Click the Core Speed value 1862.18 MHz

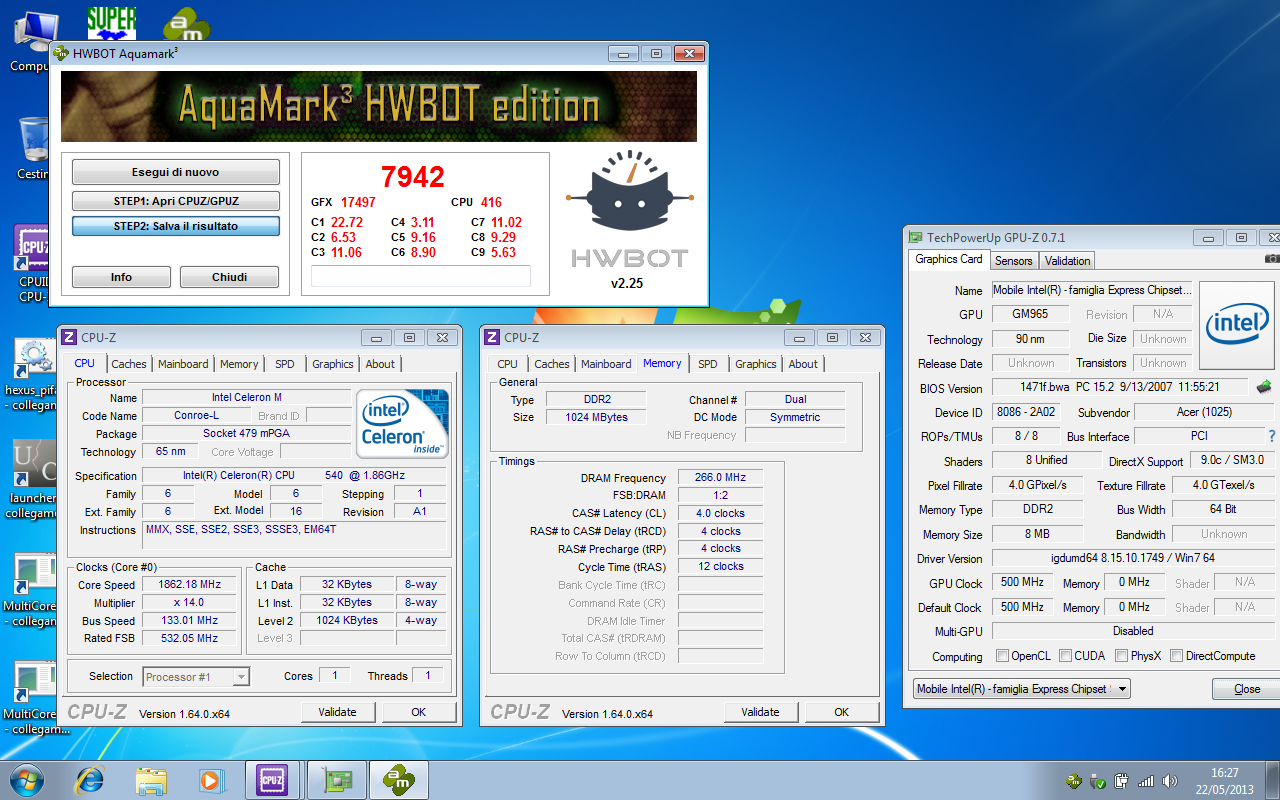[x=189, y=584]
